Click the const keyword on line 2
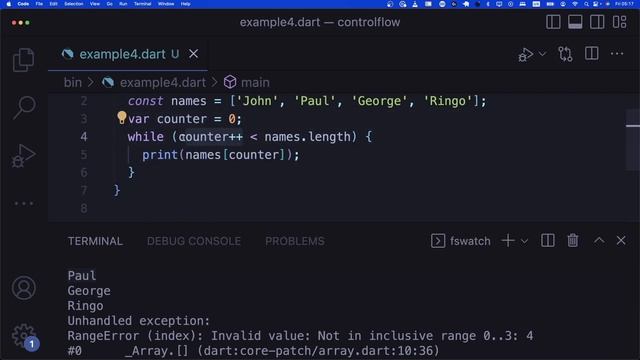Viewport: 640px width, 360px height. 145,101
